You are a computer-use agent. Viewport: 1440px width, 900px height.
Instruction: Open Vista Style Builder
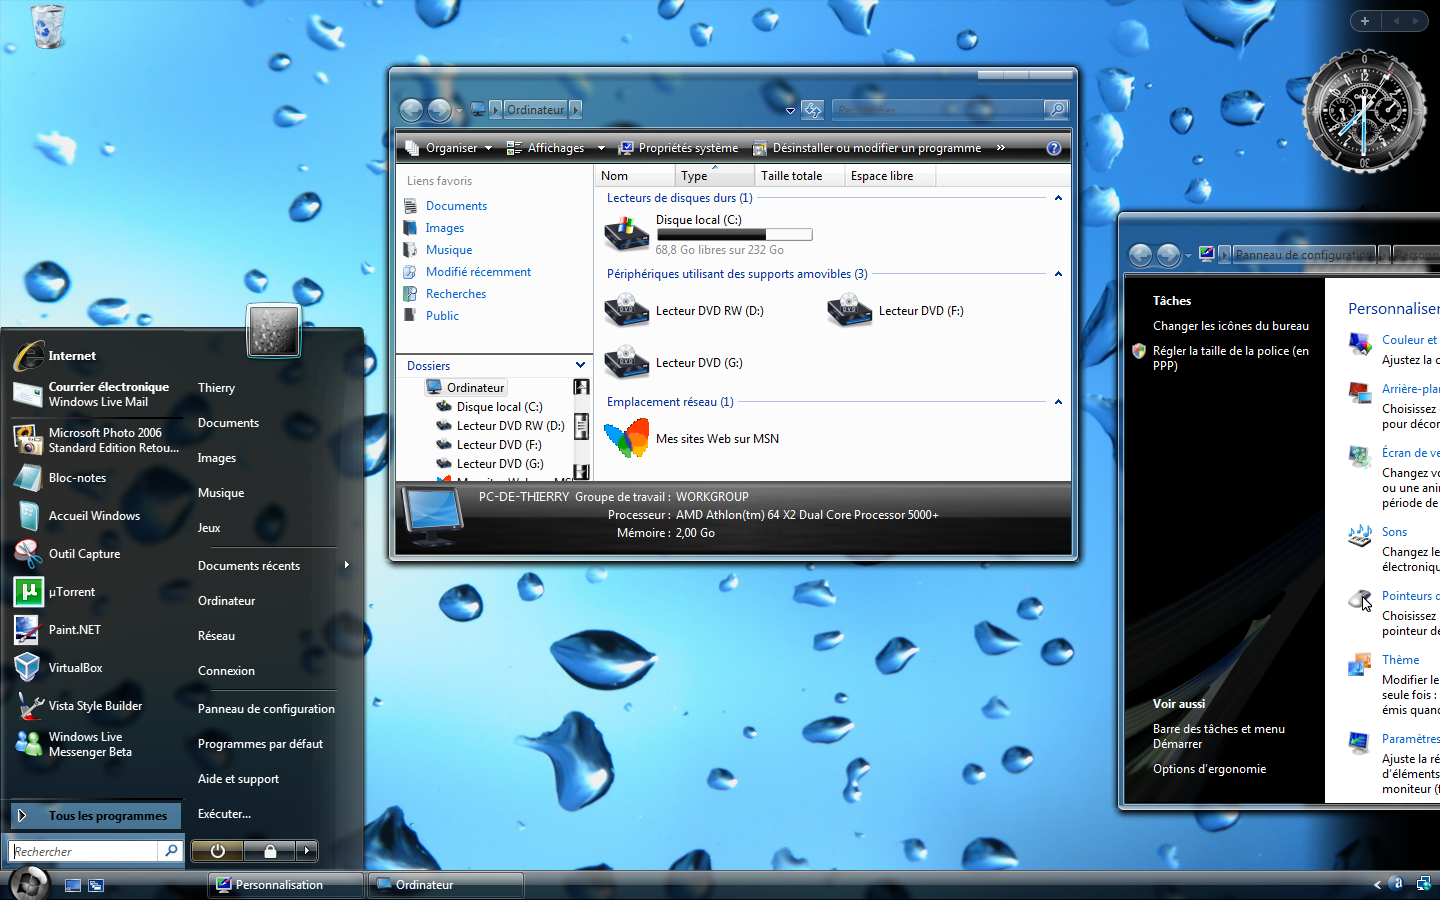79,706
